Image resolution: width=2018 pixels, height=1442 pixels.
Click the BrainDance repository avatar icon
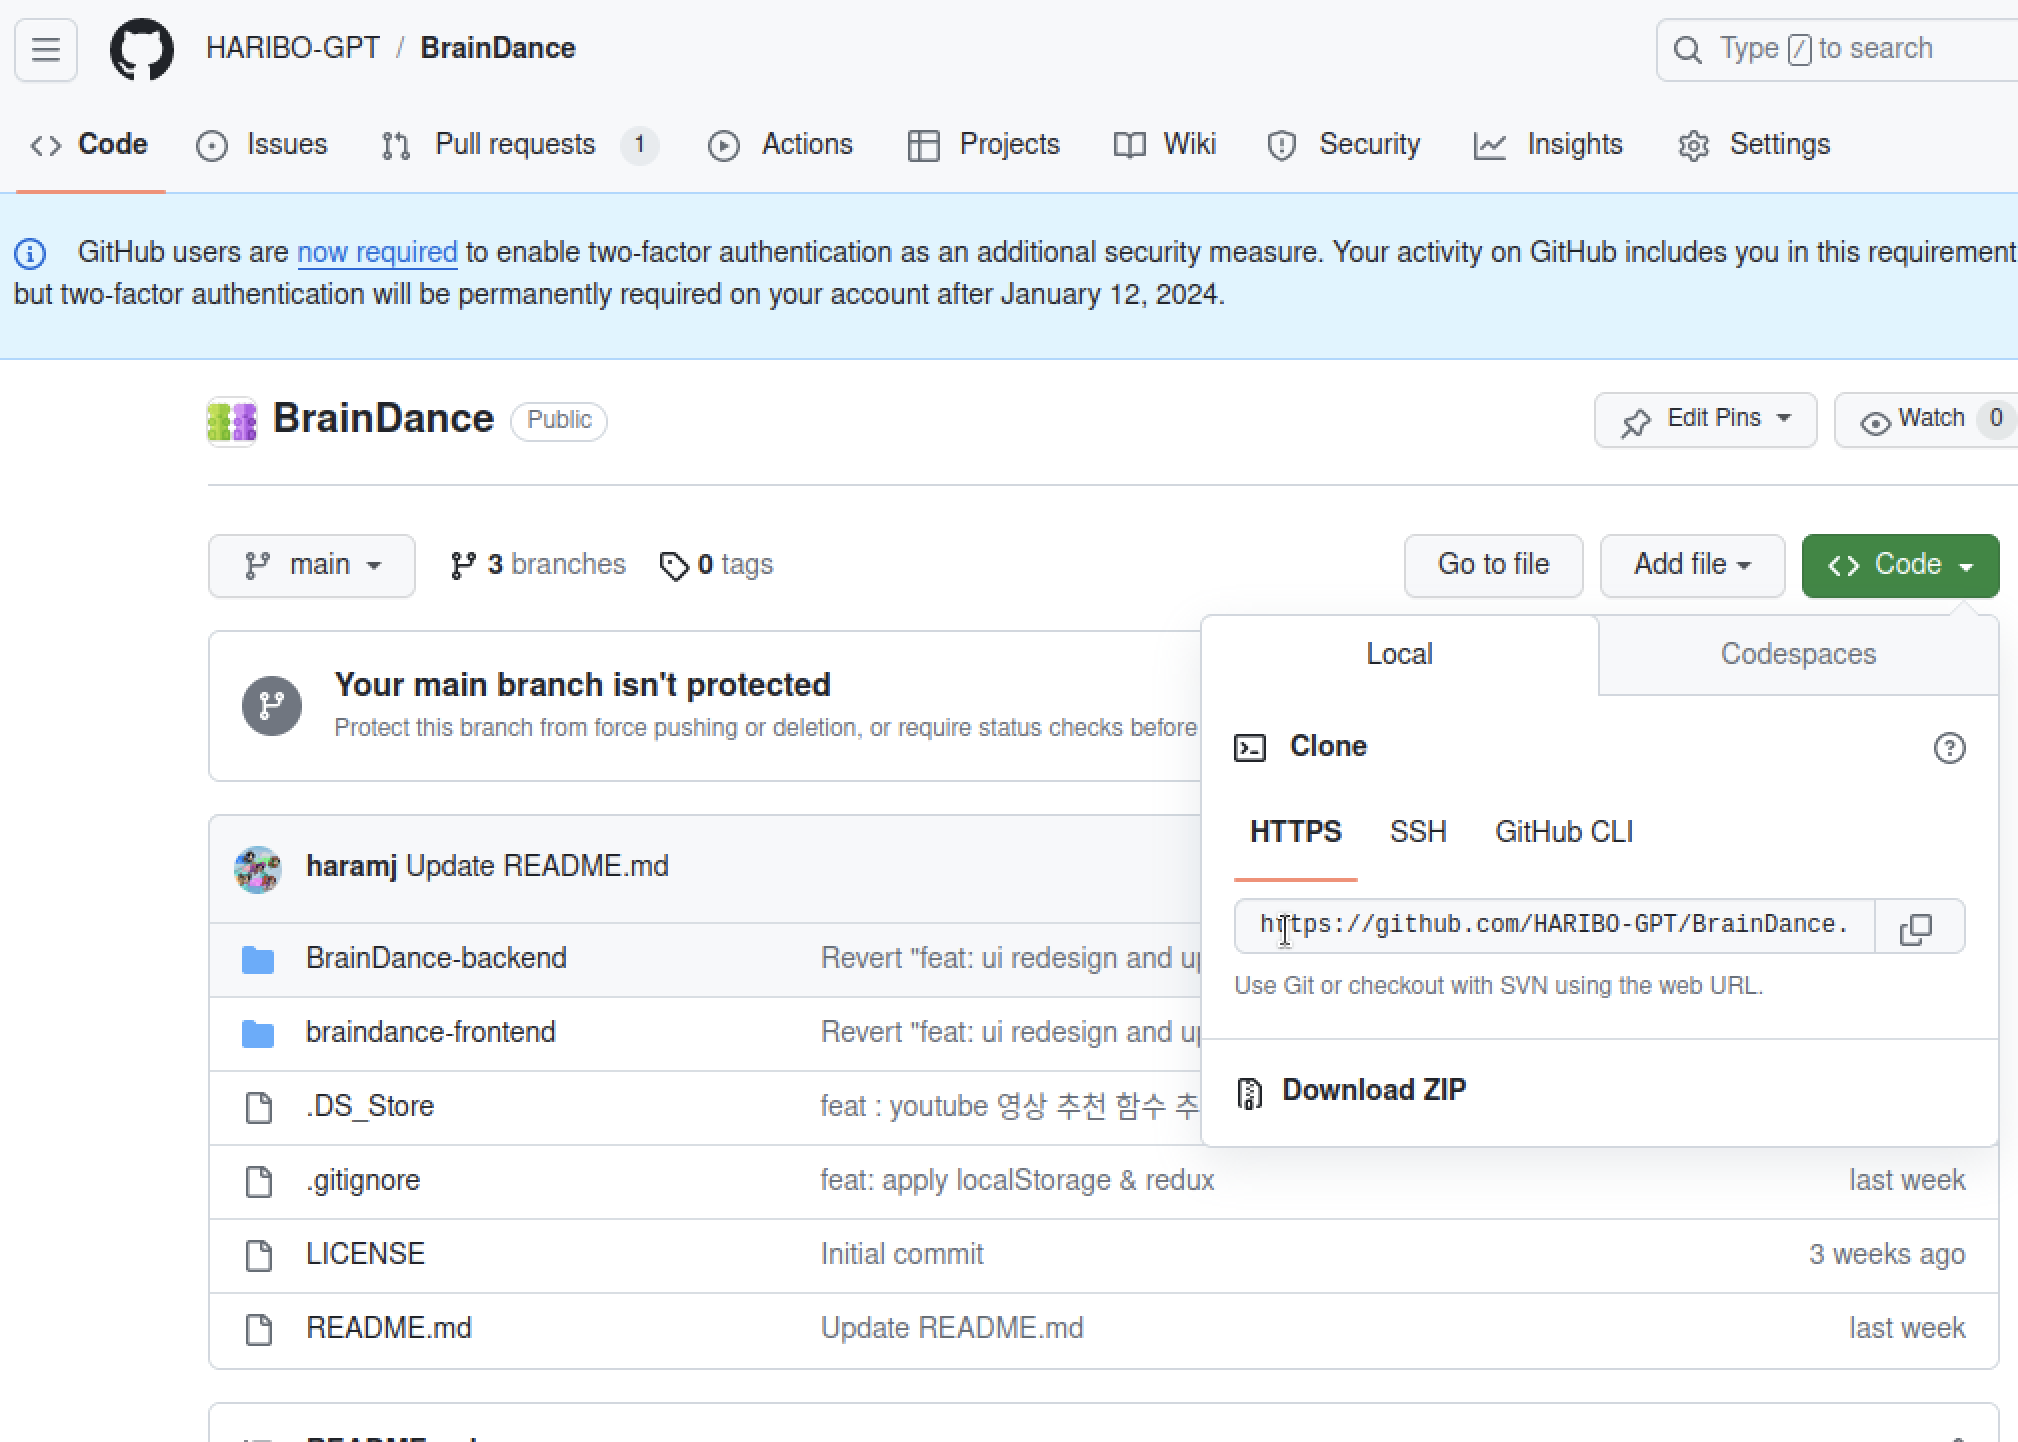232,421
